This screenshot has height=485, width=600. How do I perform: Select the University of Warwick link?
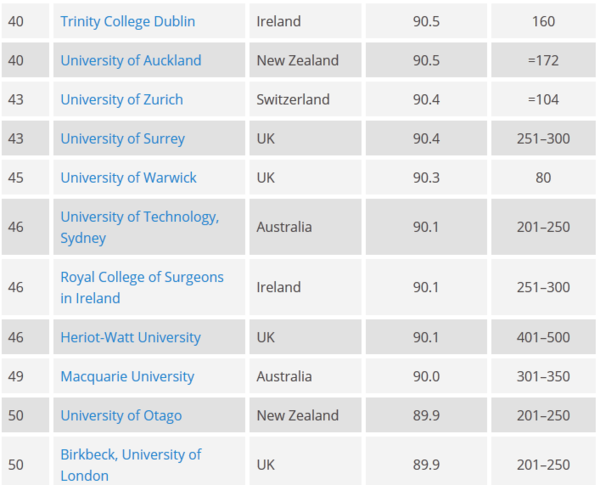[129, 178]
